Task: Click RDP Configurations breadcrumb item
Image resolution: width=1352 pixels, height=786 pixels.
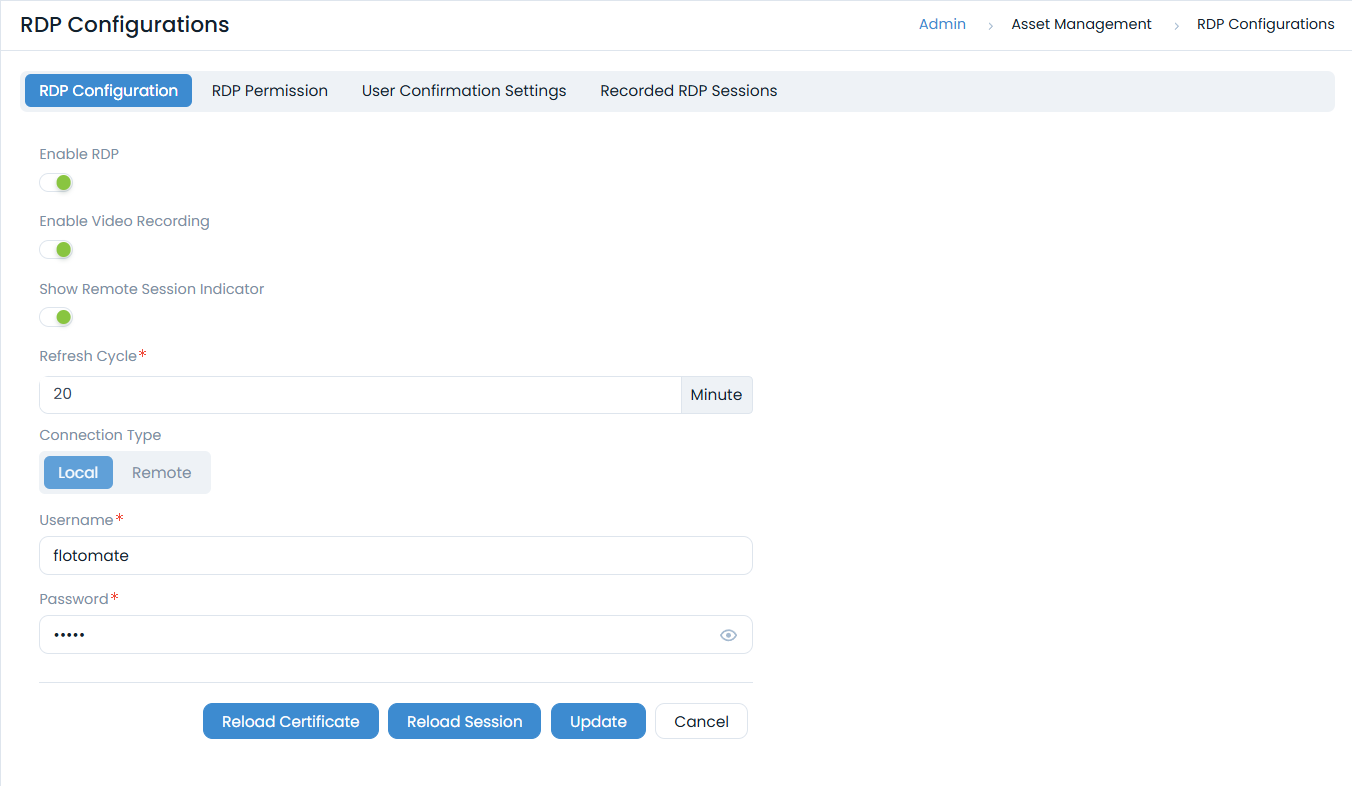Action: click(1265, 24)
